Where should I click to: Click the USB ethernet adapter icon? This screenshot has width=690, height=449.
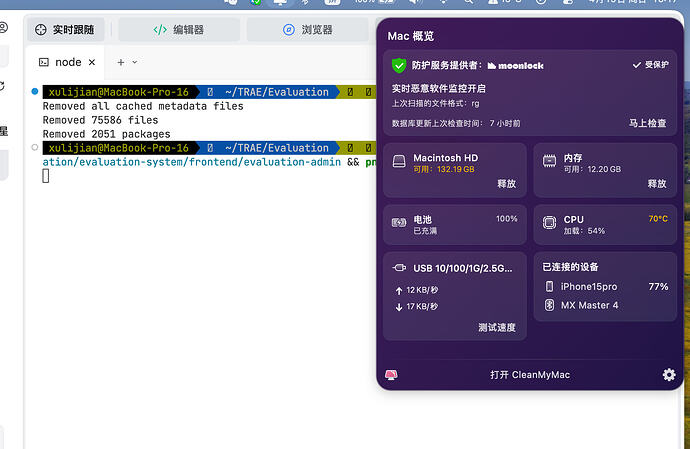coord(399,268)
